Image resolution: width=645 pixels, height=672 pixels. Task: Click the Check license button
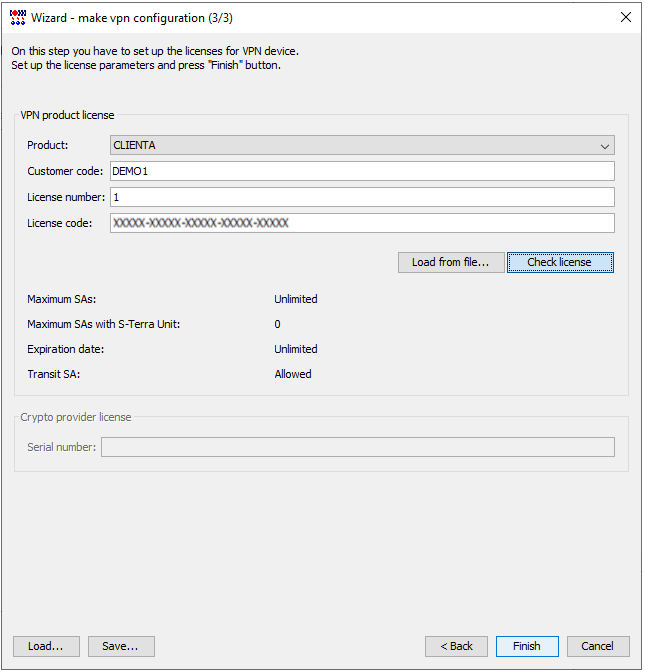pyautogui.click(x=560, y=262)
